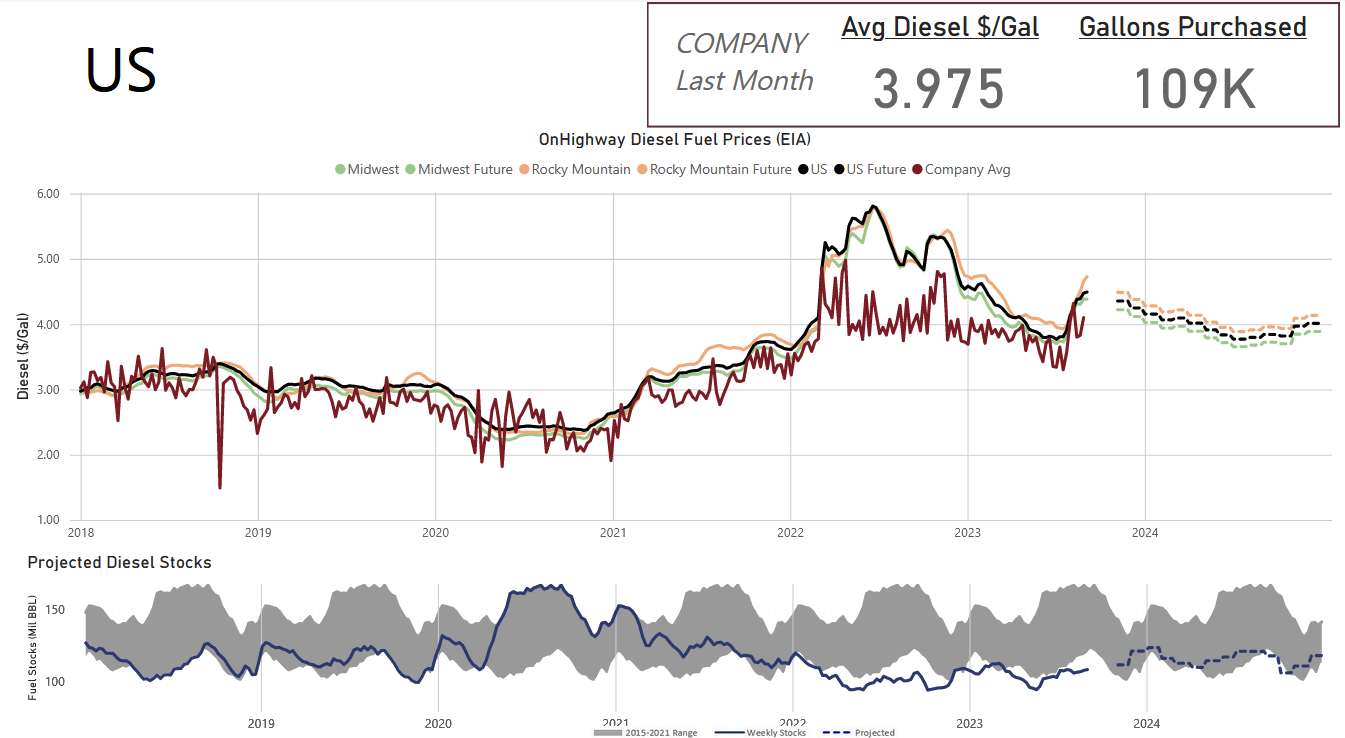
Task: Click the 6.00 y-axis price label
Action: pos(47,194)
